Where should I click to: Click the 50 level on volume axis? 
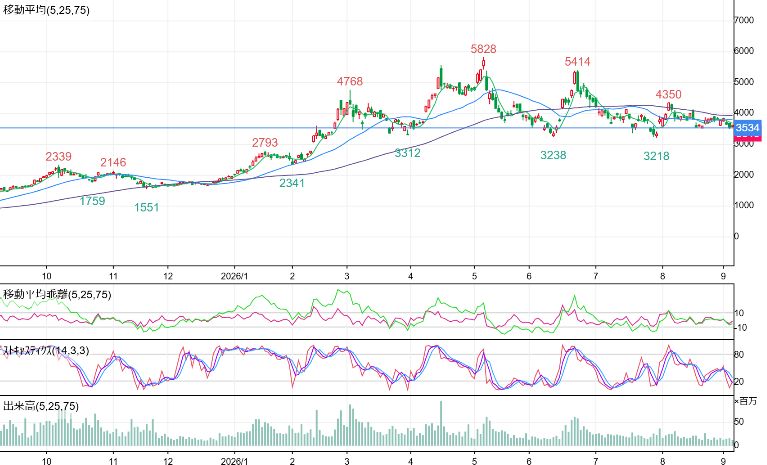739,421
